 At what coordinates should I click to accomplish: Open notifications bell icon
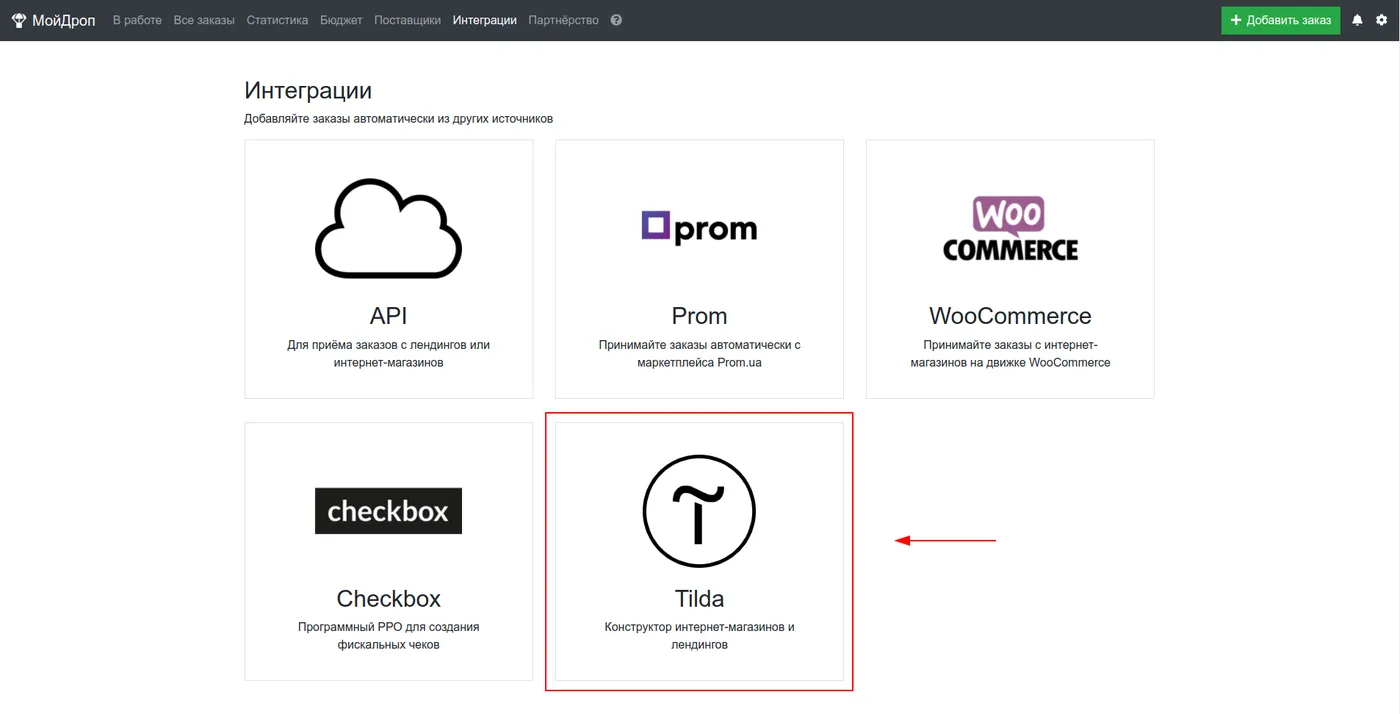coord(1357,20)
